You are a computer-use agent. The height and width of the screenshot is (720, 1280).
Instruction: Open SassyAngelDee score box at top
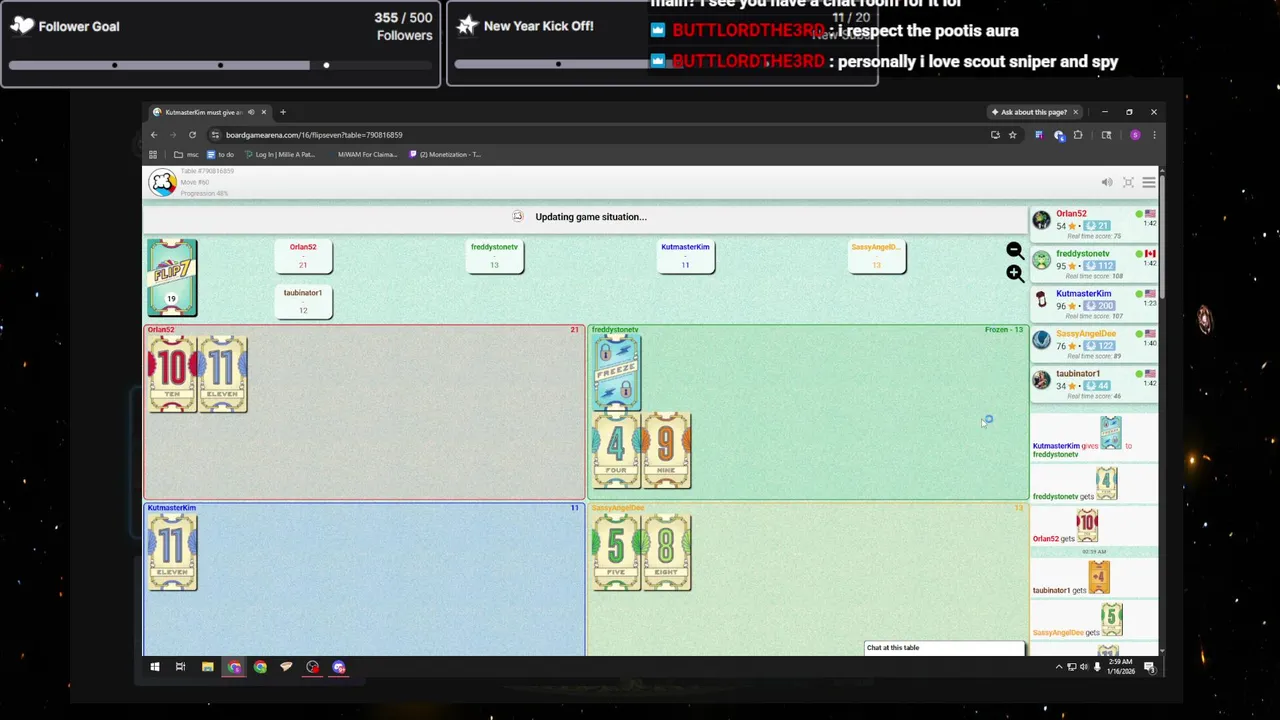coord(876,256)
